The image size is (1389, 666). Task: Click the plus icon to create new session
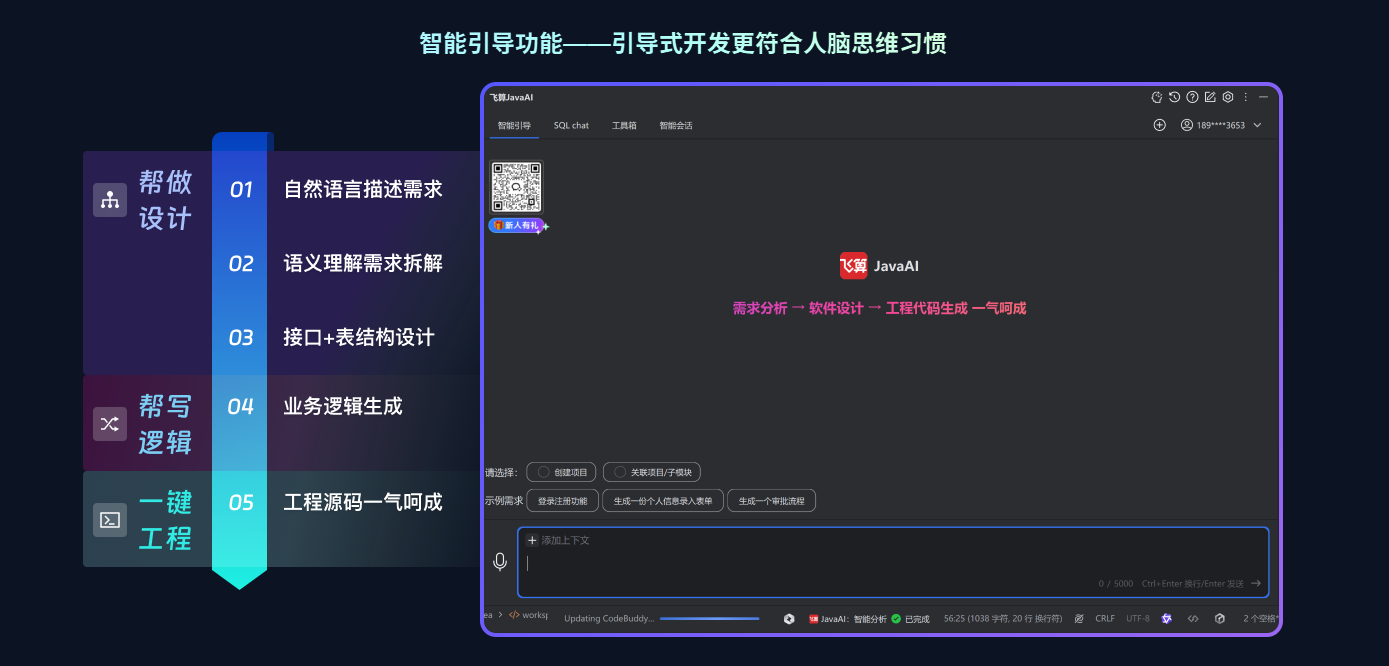click(x=1159, y=124)
